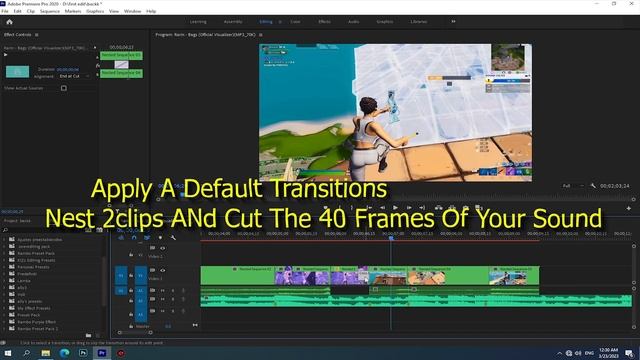The height and width of the screenshot is (360, 640).
Task: Open the Editing workspace options menu
Action: pyautogui.click(x=280, y=22)
